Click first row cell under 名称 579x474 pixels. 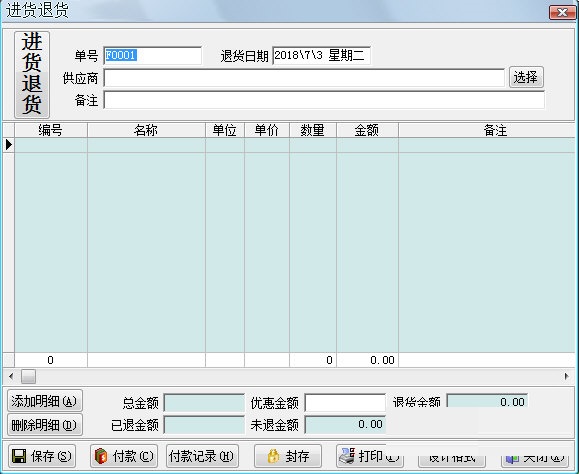tap(146, 145)
